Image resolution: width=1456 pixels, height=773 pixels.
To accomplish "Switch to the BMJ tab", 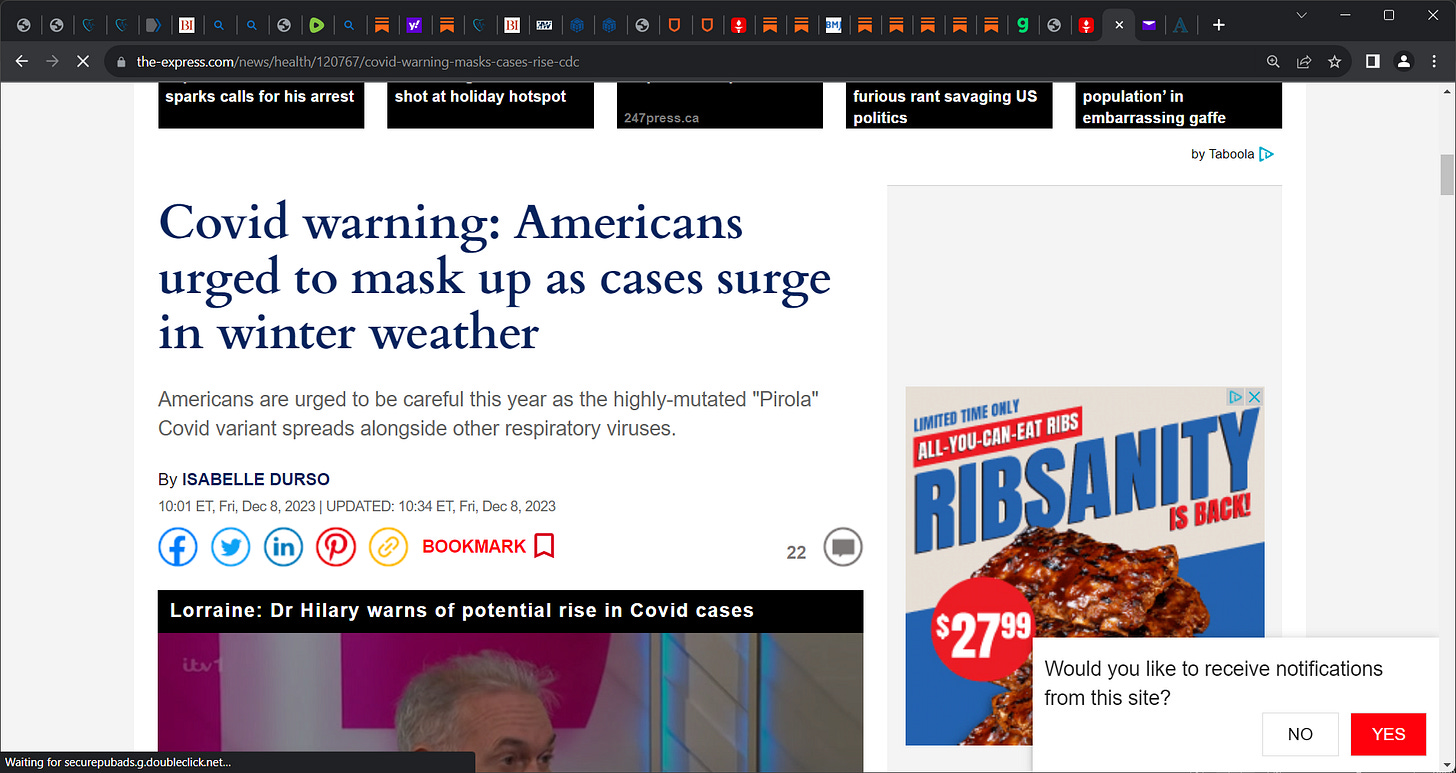I will point(833,25).
